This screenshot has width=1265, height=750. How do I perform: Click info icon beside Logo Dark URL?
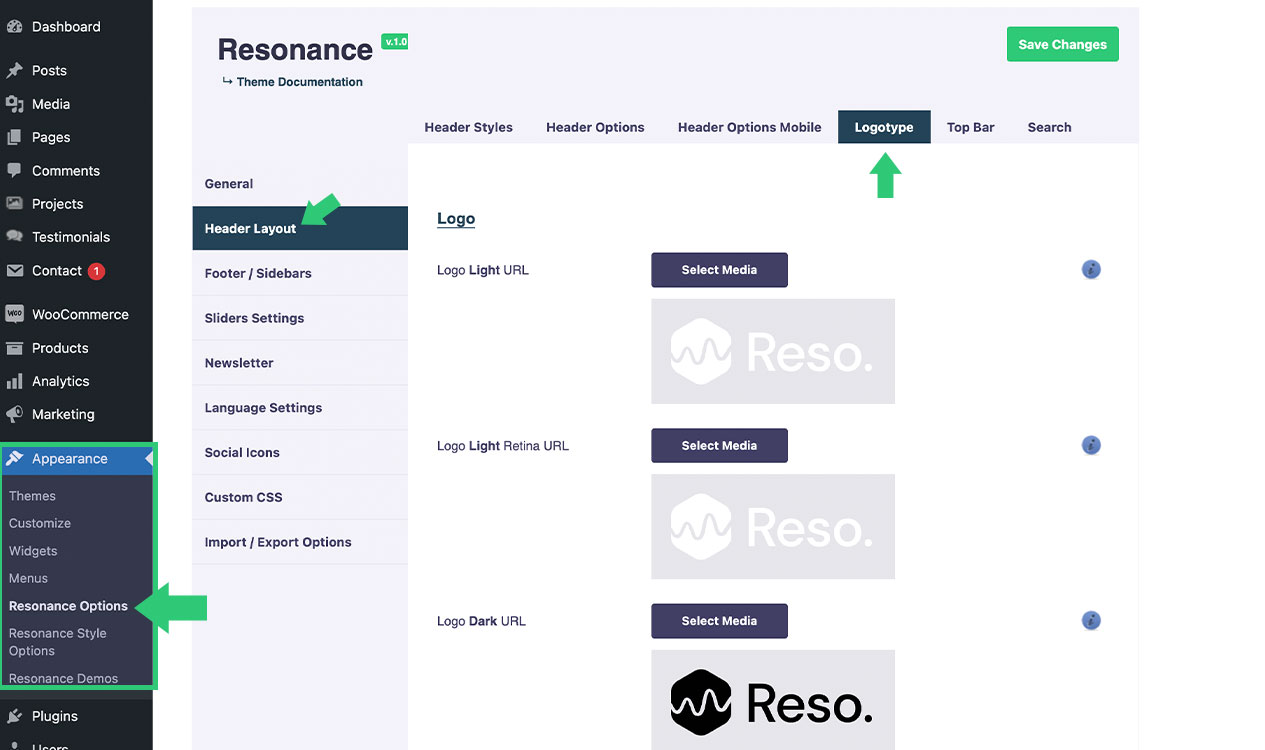[1091, 621]
